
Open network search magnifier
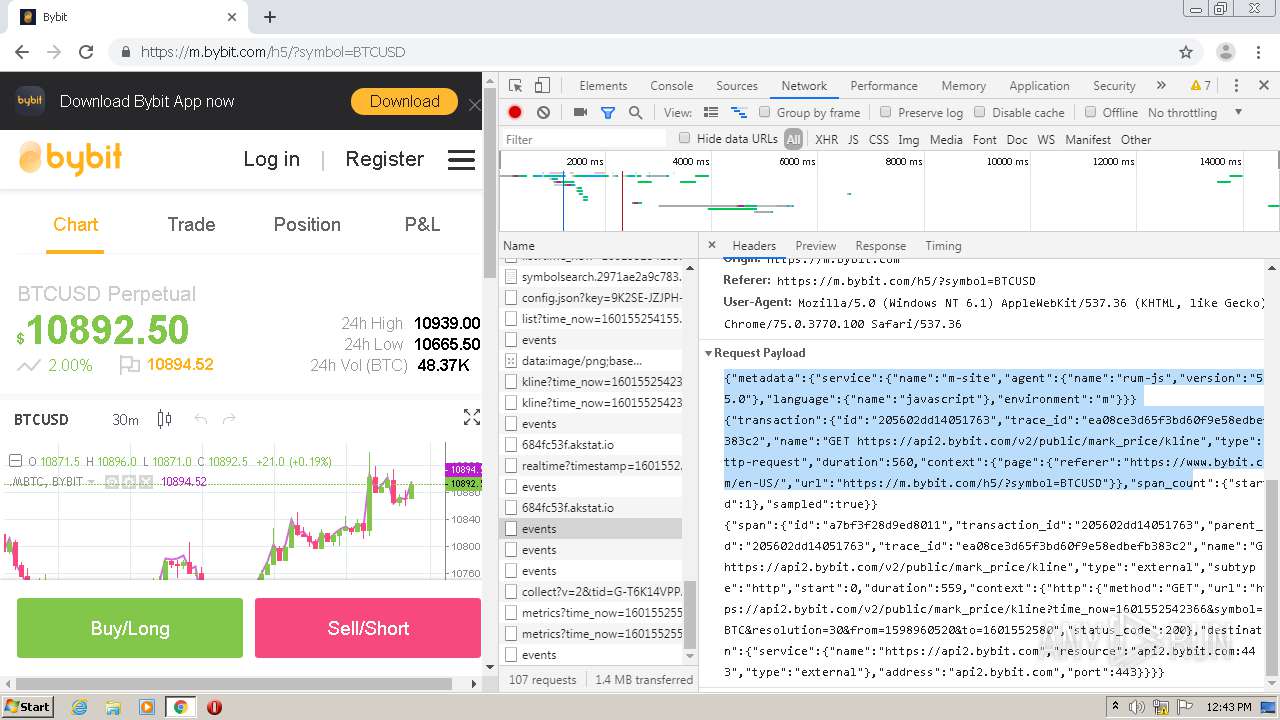[635, 113]
